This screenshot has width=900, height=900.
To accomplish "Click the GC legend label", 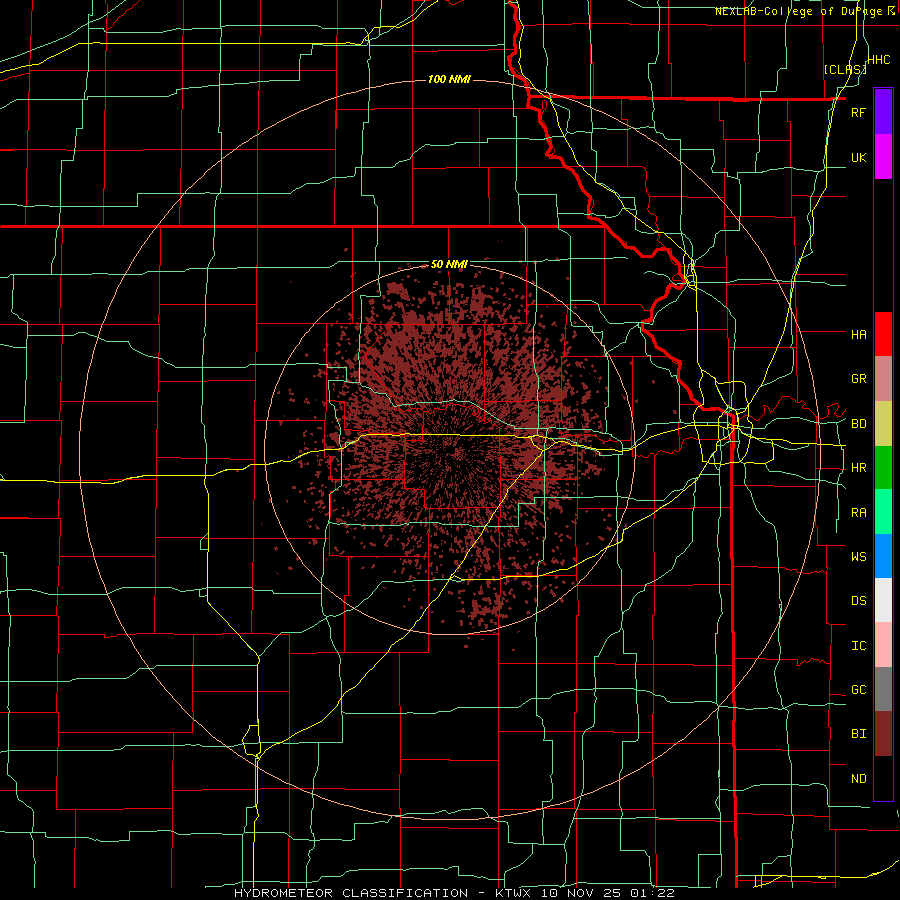I will (x=858, y=690).
